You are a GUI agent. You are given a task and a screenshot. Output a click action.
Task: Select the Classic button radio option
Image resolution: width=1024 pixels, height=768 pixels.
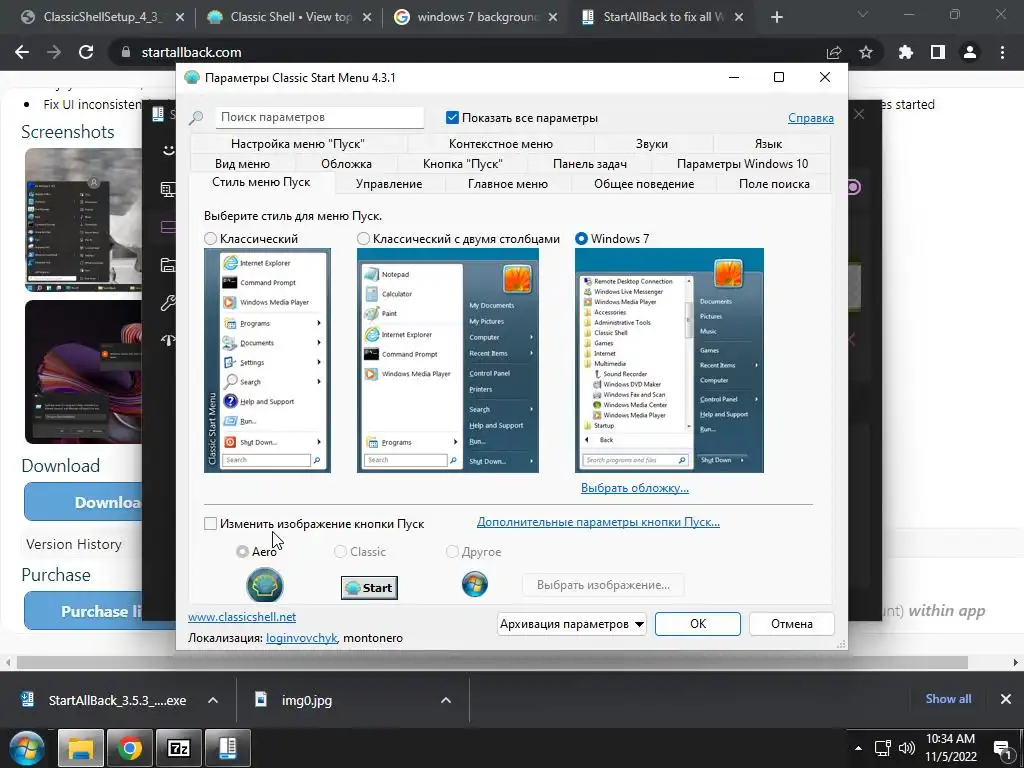(340, 552)
